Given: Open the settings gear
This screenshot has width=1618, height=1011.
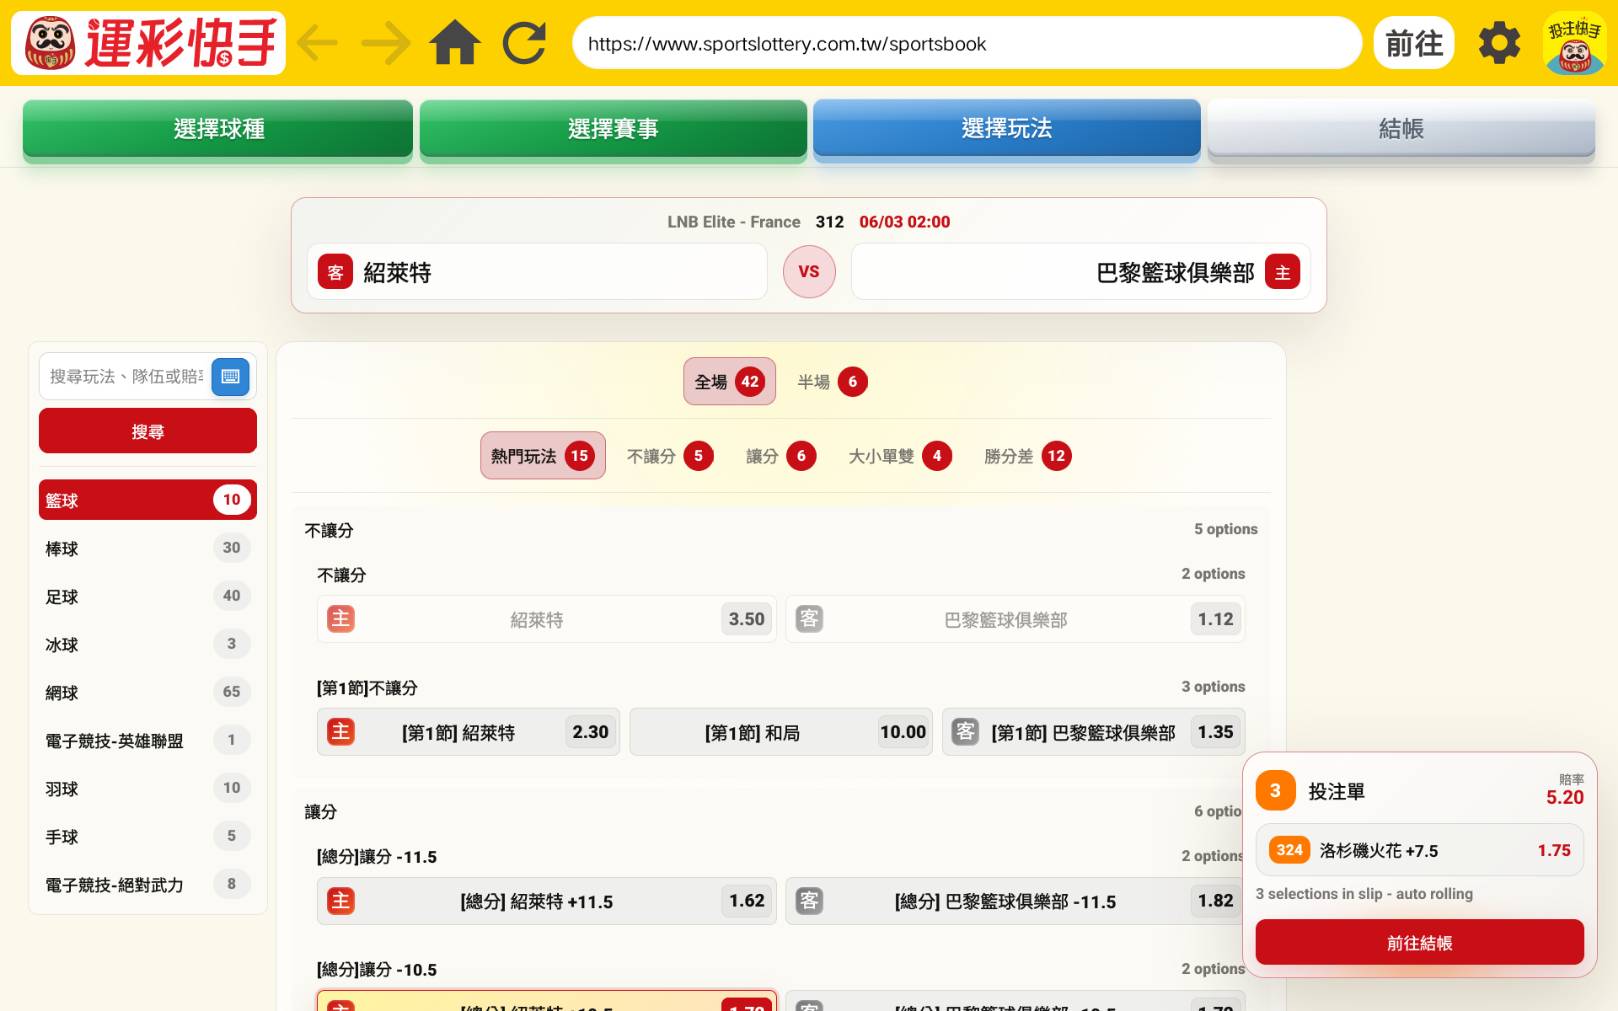Looking at the screenshot, I should tap(1499, 43).
